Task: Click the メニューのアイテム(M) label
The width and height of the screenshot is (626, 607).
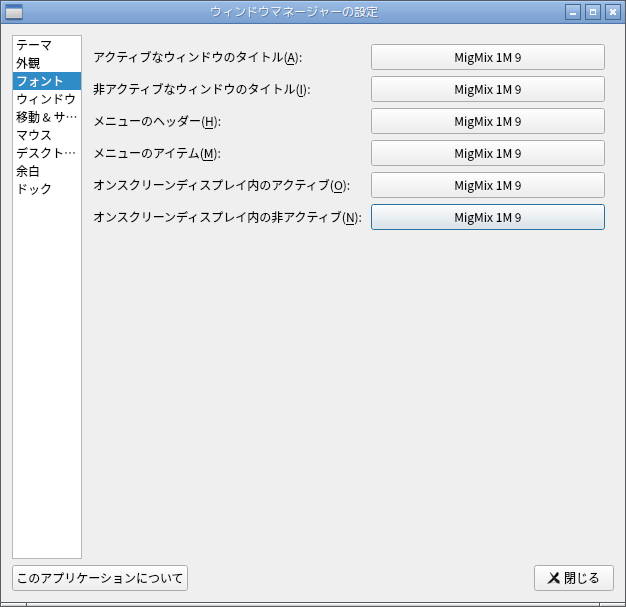Action: click(x=157, y=153)
